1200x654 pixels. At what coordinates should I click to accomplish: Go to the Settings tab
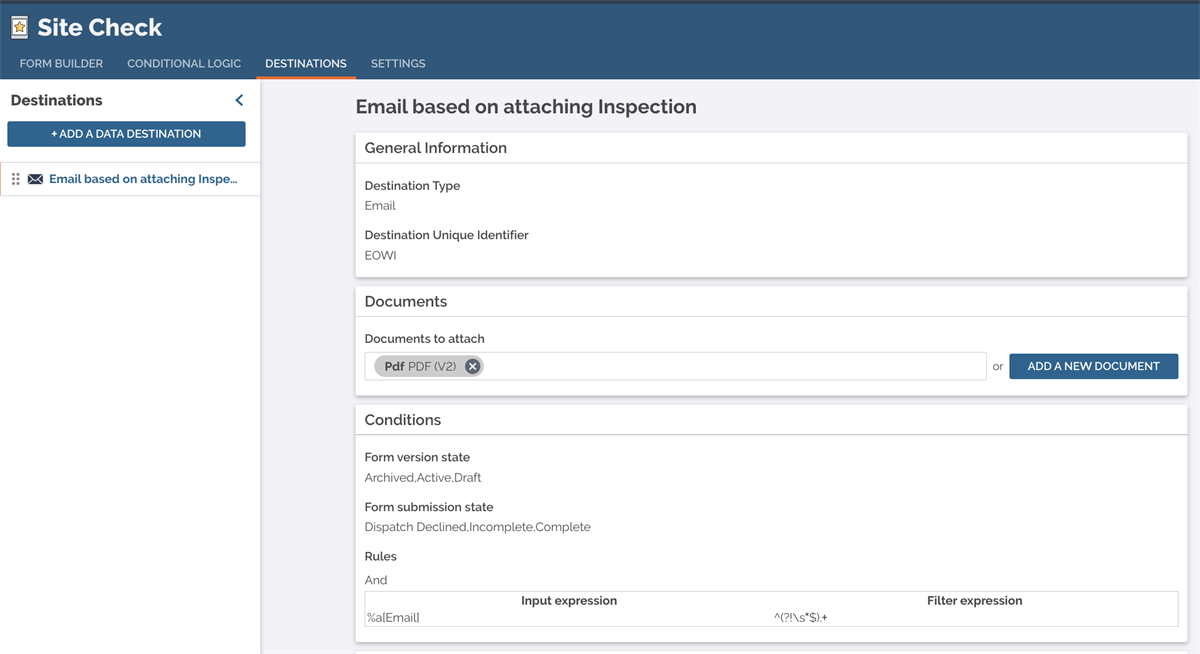click(398, 63)
